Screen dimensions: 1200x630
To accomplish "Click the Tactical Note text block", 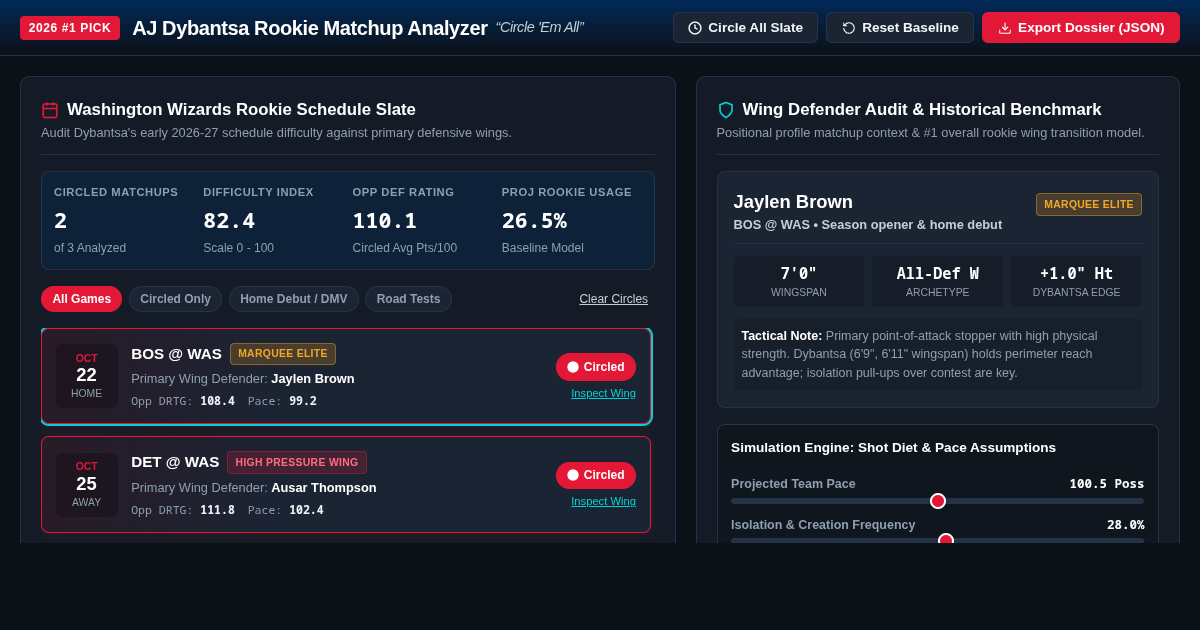I will [938, 355].
